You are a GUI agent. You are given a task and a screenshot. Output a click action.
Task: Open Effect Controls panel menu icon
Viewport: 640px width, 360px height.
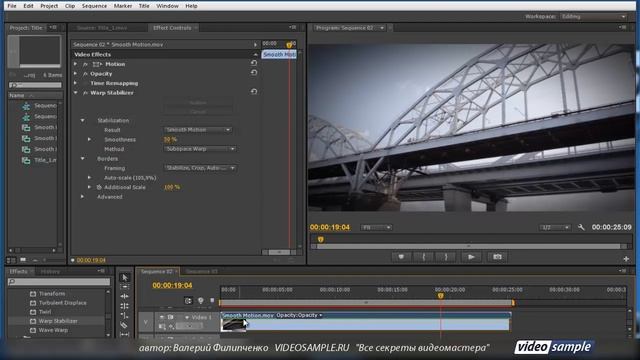point(293,27)
